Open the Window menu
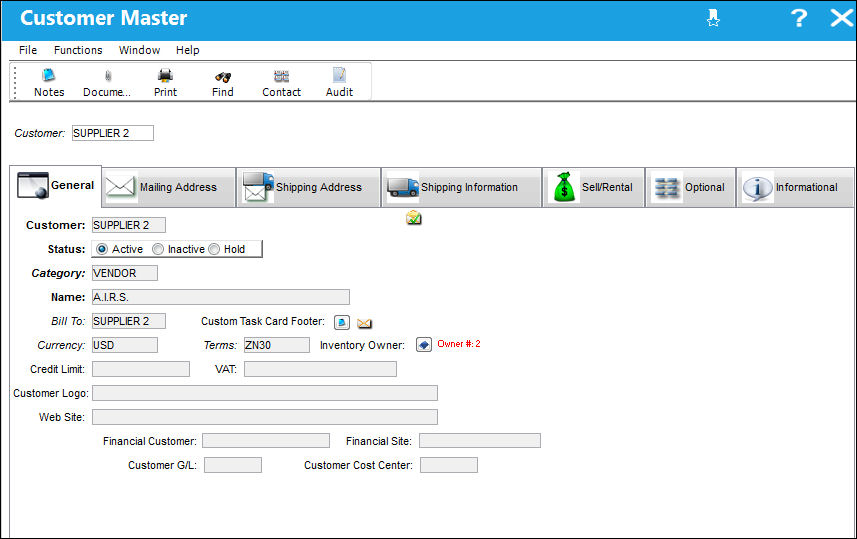The image size is (857, 539). [139, 50]
